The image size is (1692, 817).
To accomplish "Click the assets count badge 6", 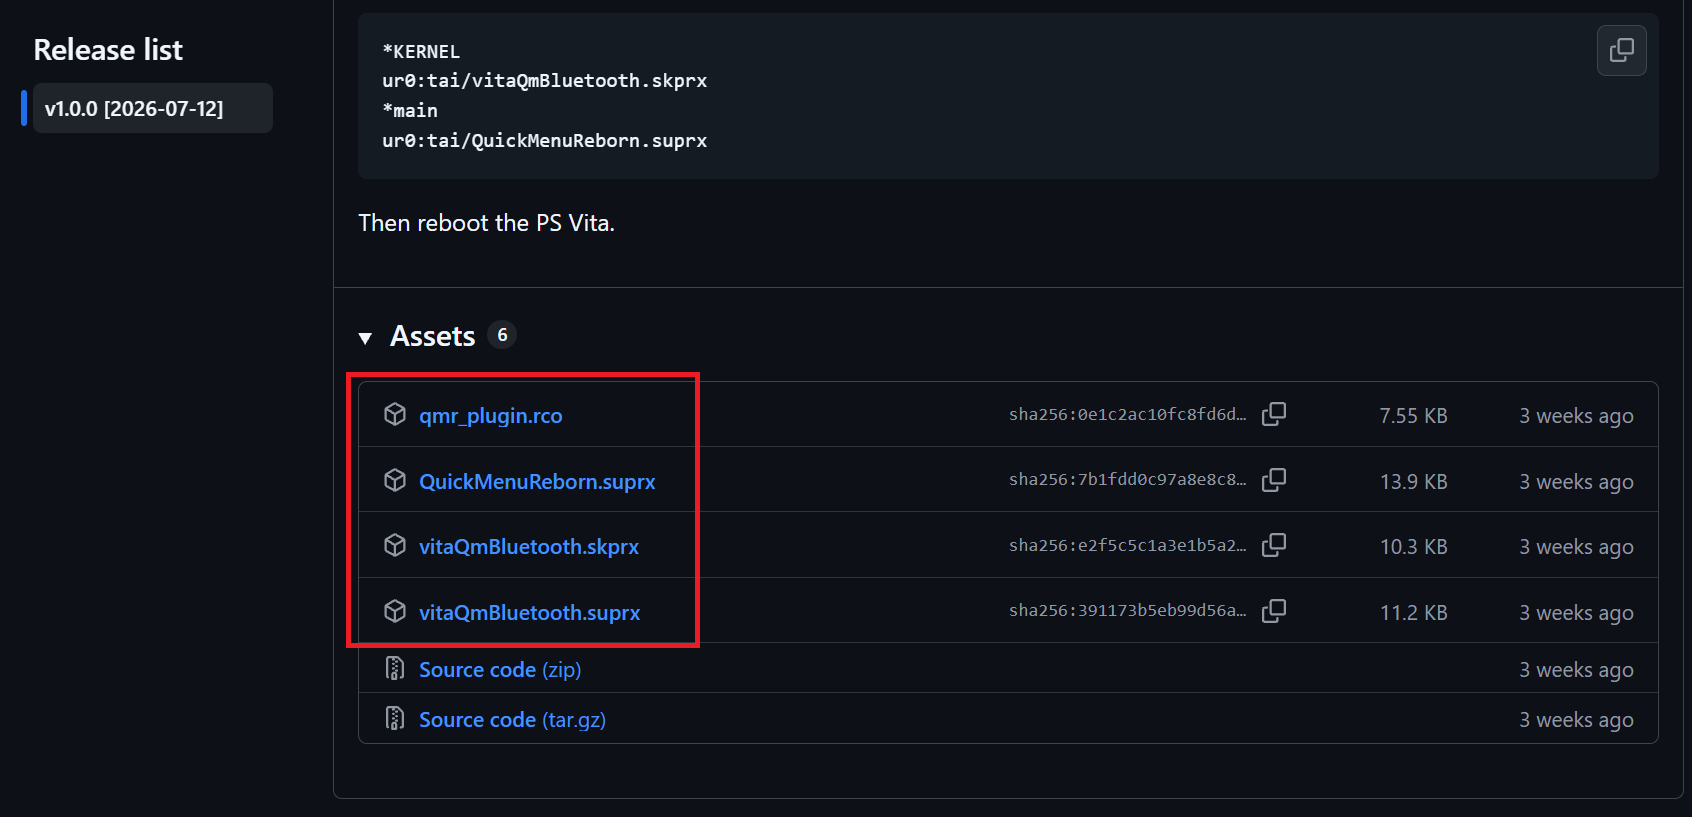I will (x=502, y=335).
